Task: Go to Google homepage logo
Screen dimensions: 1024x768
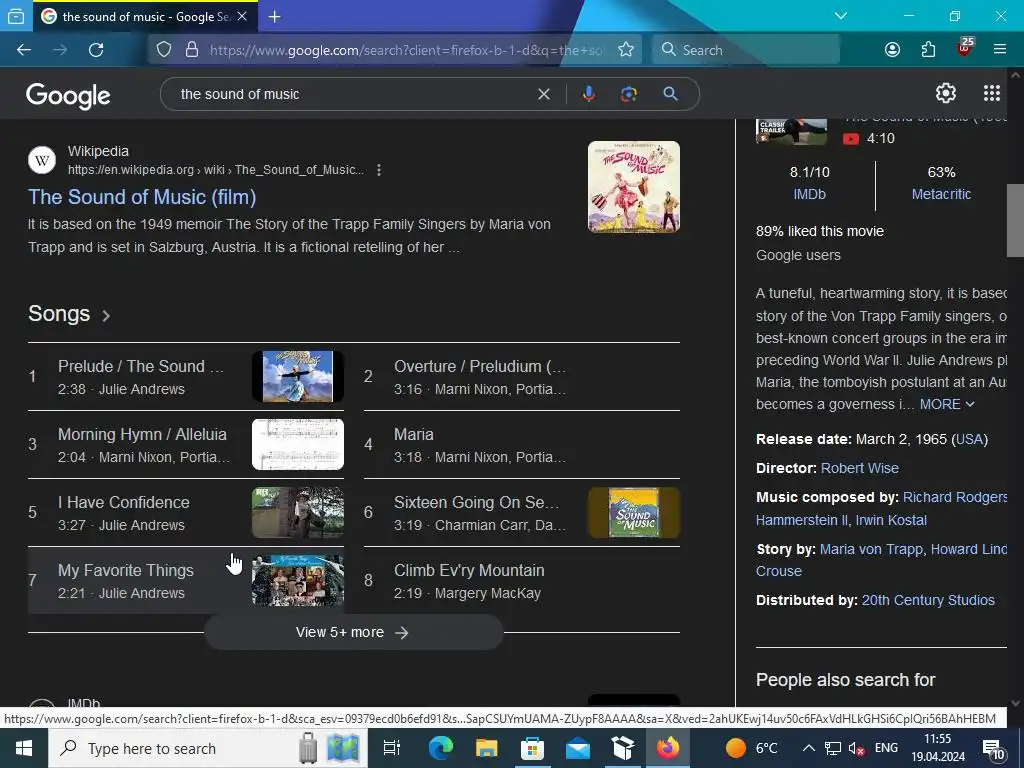Action: click(x=68, y=95)
